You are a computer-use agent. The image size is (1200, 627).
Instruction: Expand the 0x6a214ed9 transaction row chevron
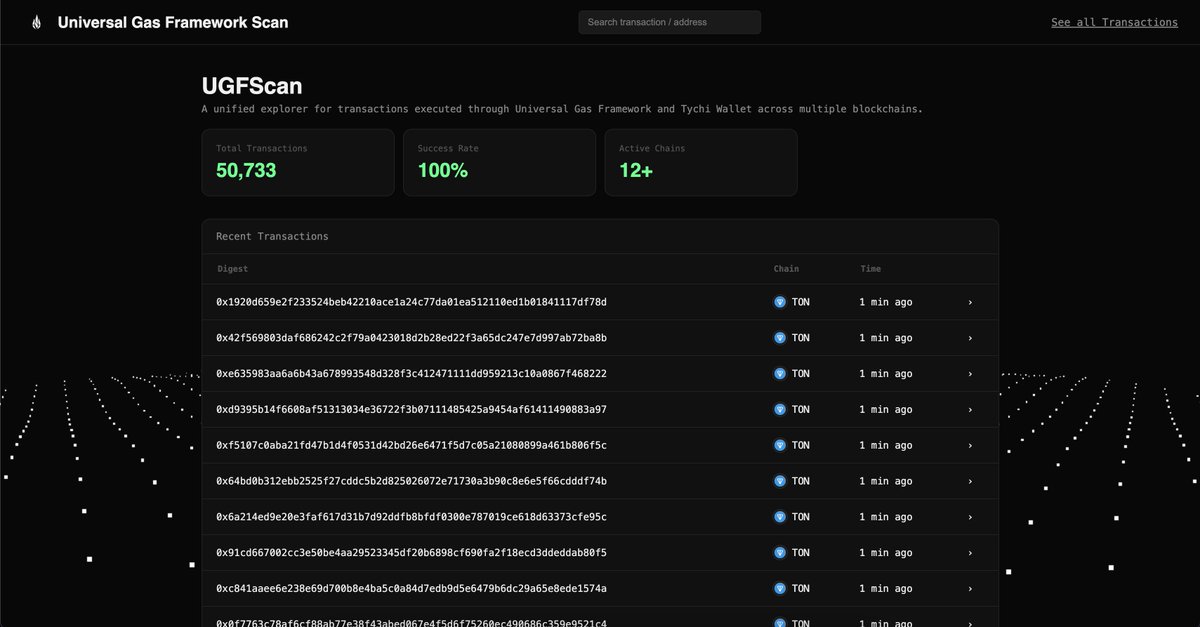click(970, 517)
